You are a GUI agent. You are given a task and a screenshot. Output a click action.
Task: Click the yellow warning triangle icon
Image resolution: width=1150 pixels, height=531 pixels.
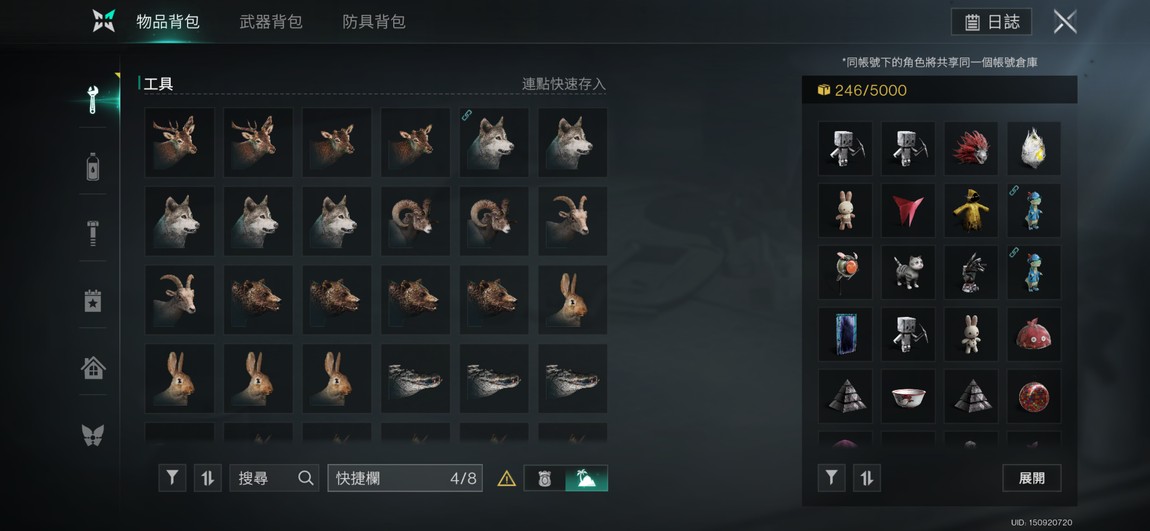506,479
